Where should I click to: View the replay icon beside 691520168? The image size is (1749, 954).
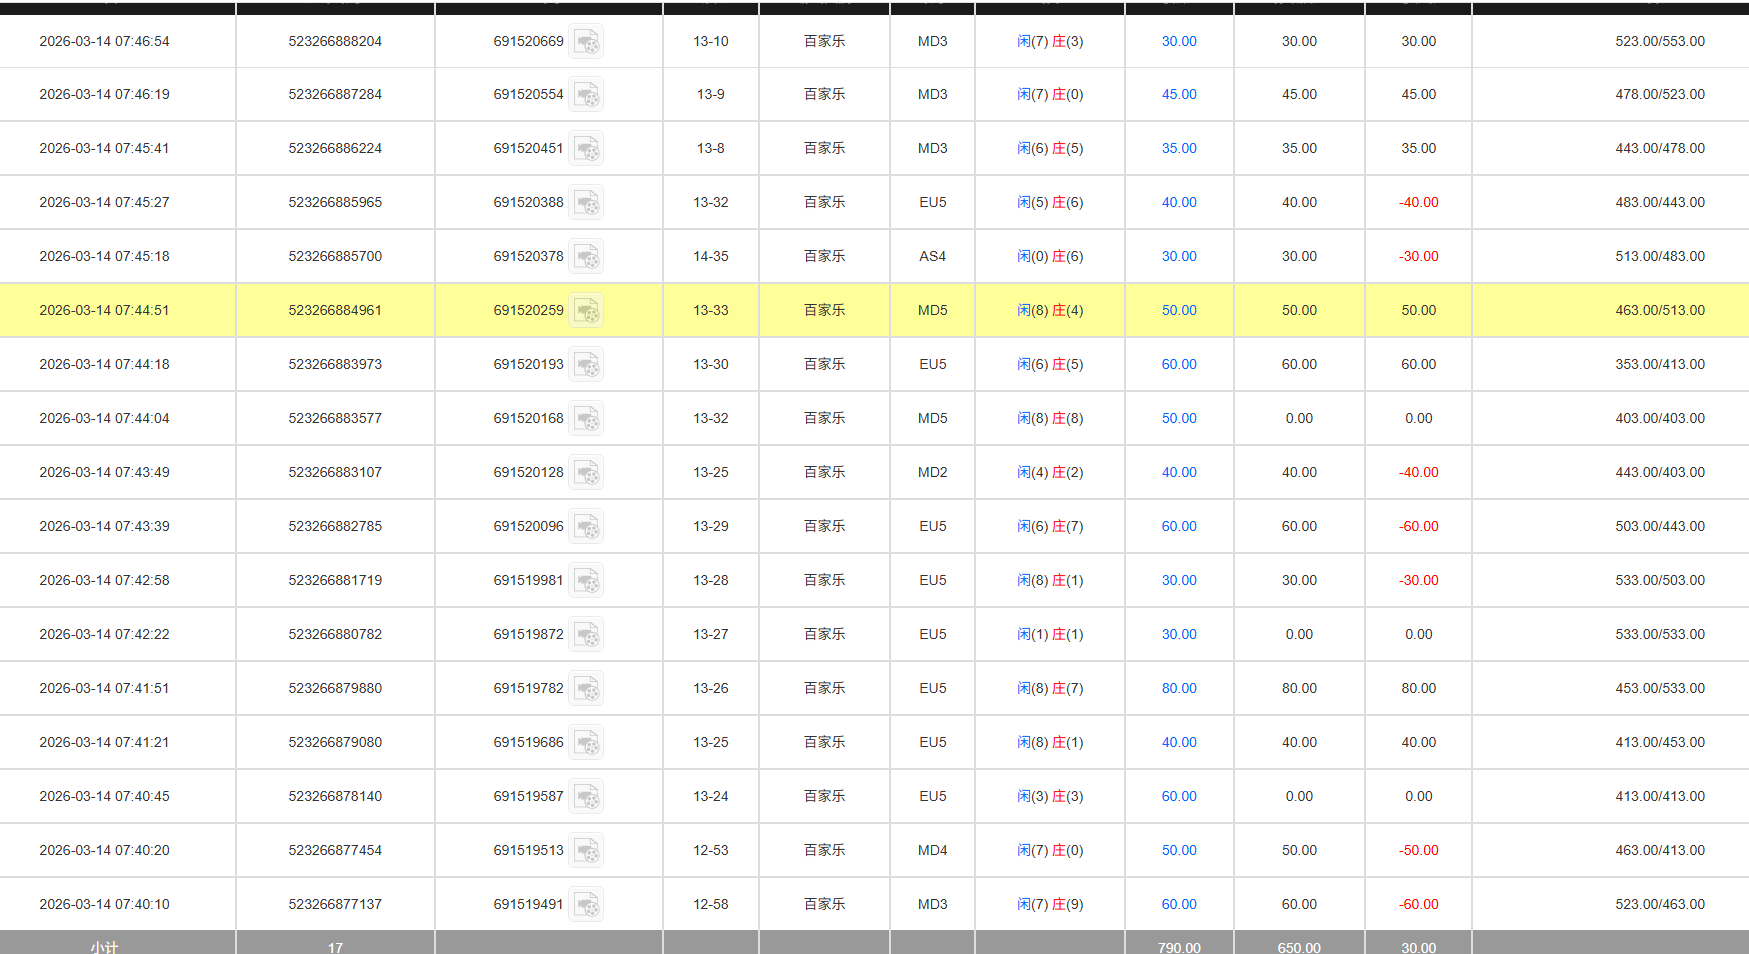[586, 419]
